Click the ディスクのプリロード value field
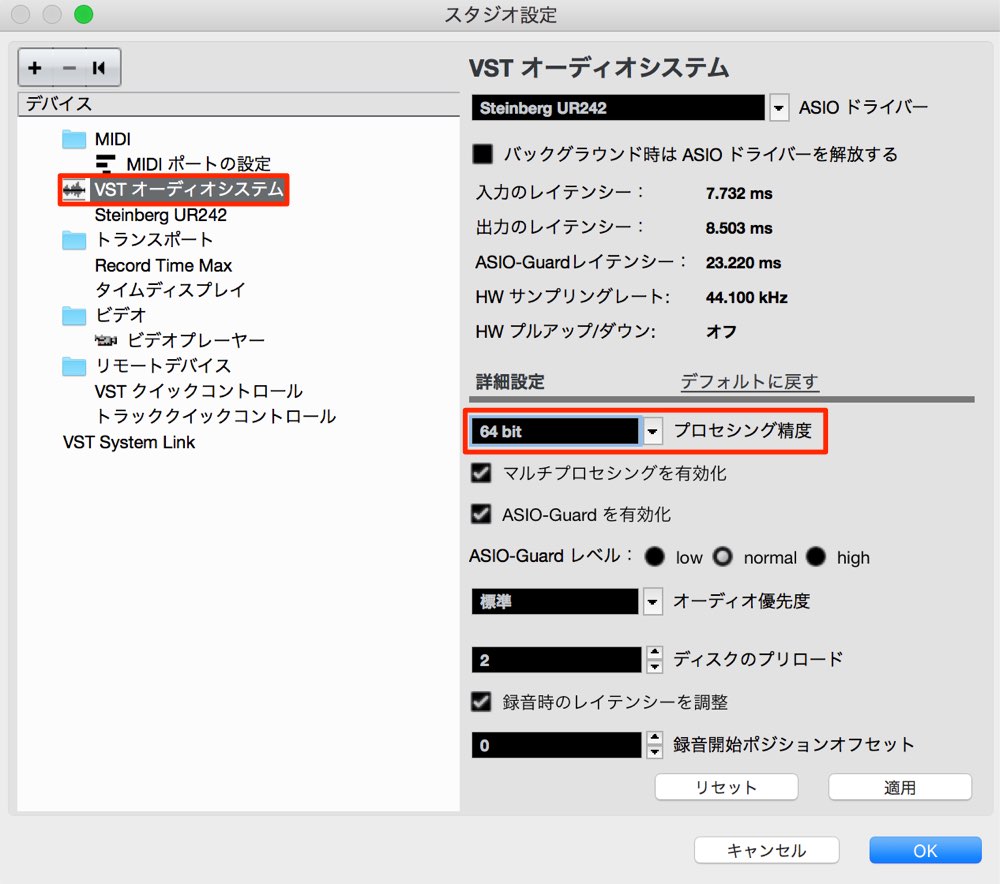 click(x=556, y=659)
